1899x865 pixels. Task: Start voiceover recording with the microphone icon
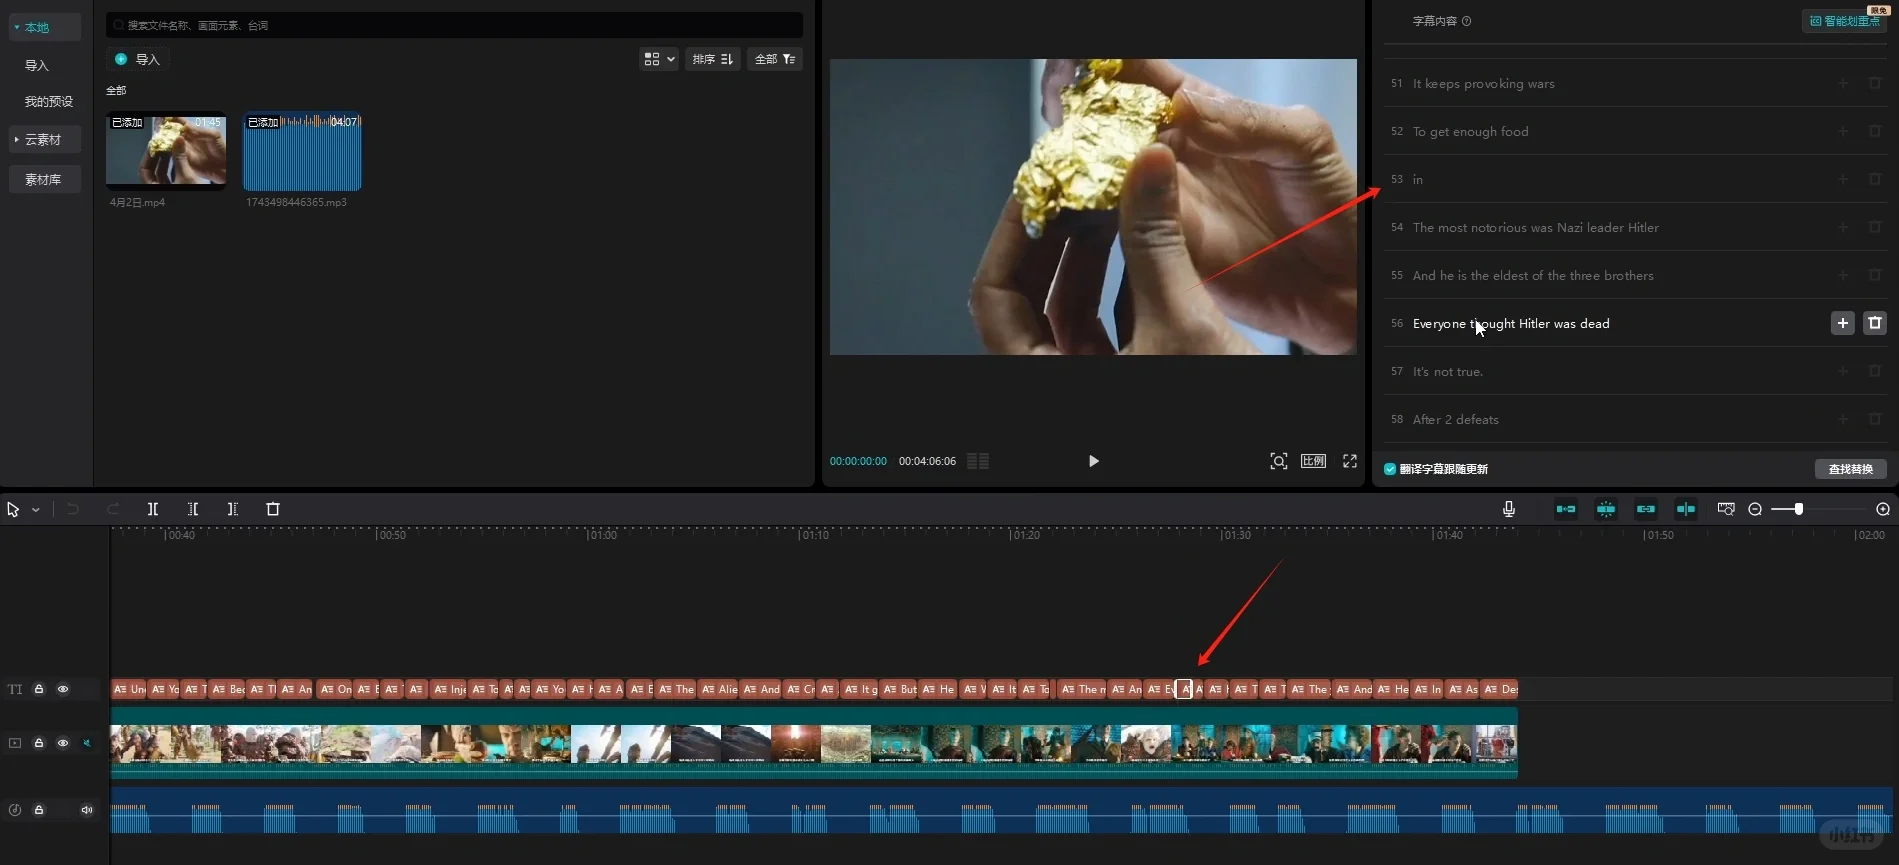1509,509
